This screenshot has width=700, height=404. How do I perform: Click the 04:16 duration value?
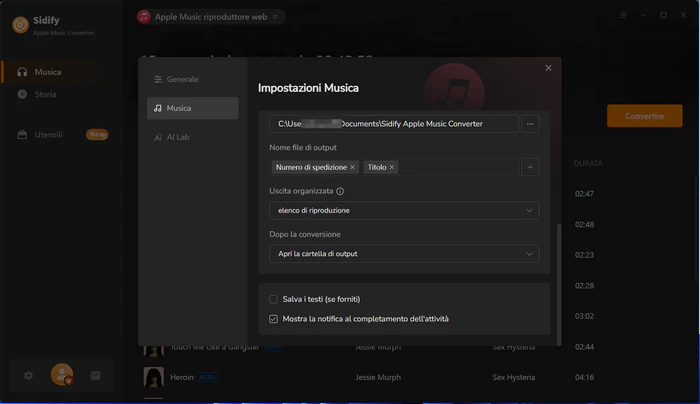[x=584, y=378]
